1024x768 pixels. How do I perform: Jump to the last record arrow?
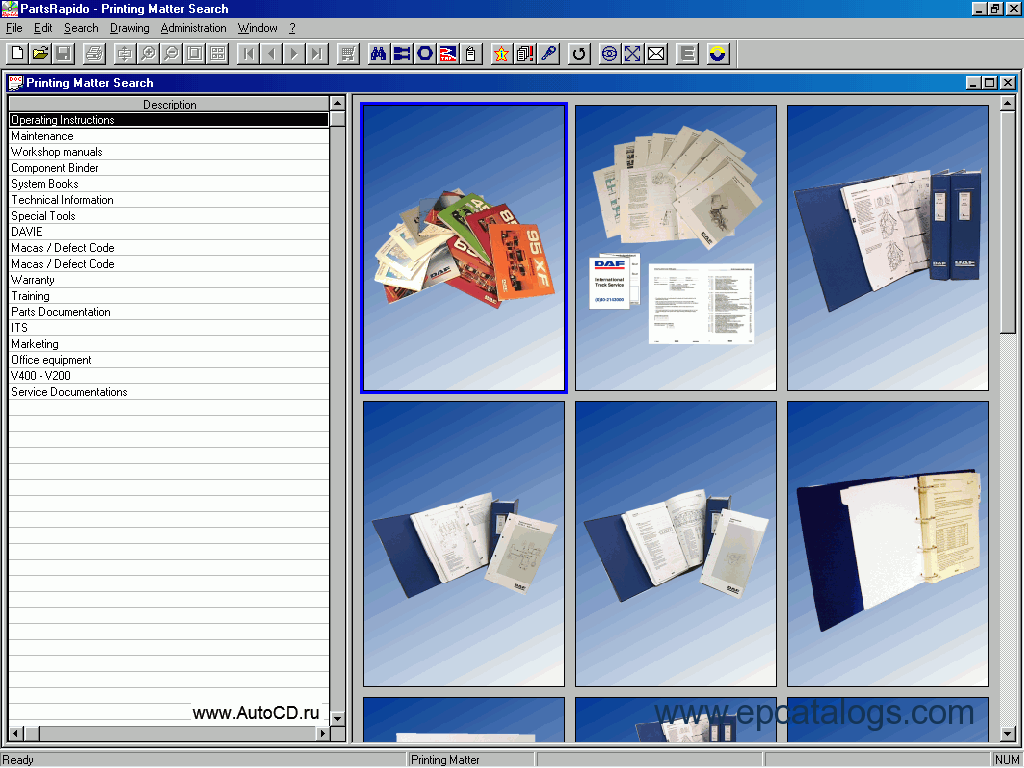coord(317,54)
